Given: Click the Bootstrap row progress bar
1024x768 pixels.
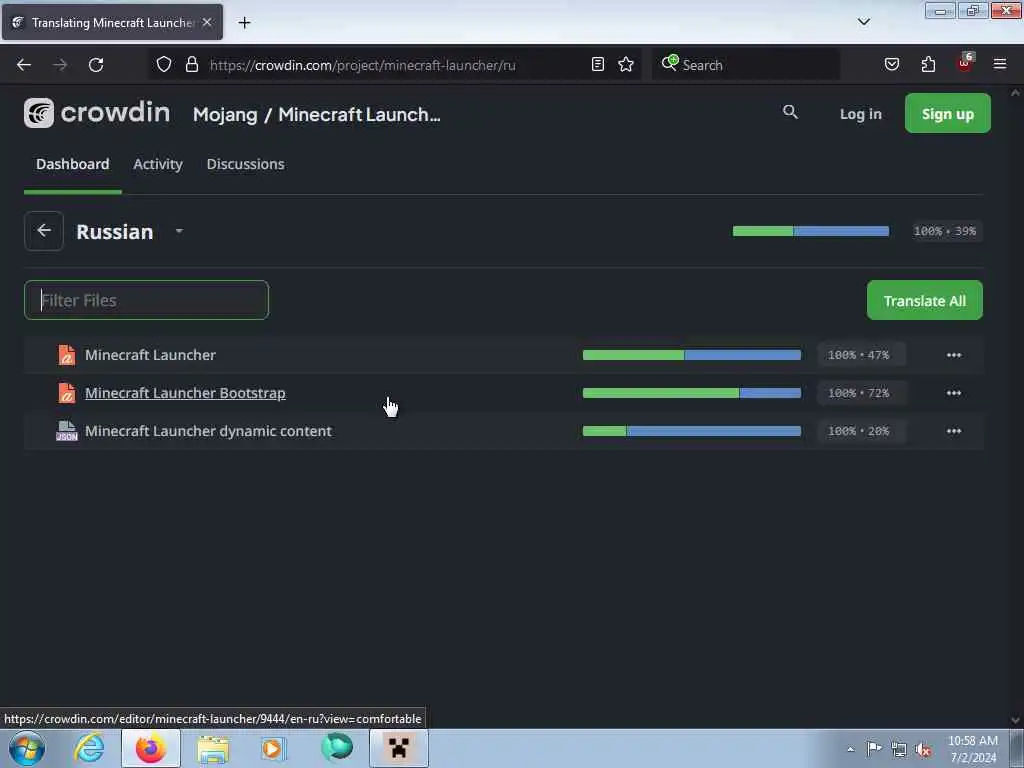Looking at the screenshot, I should coord(692,393).
